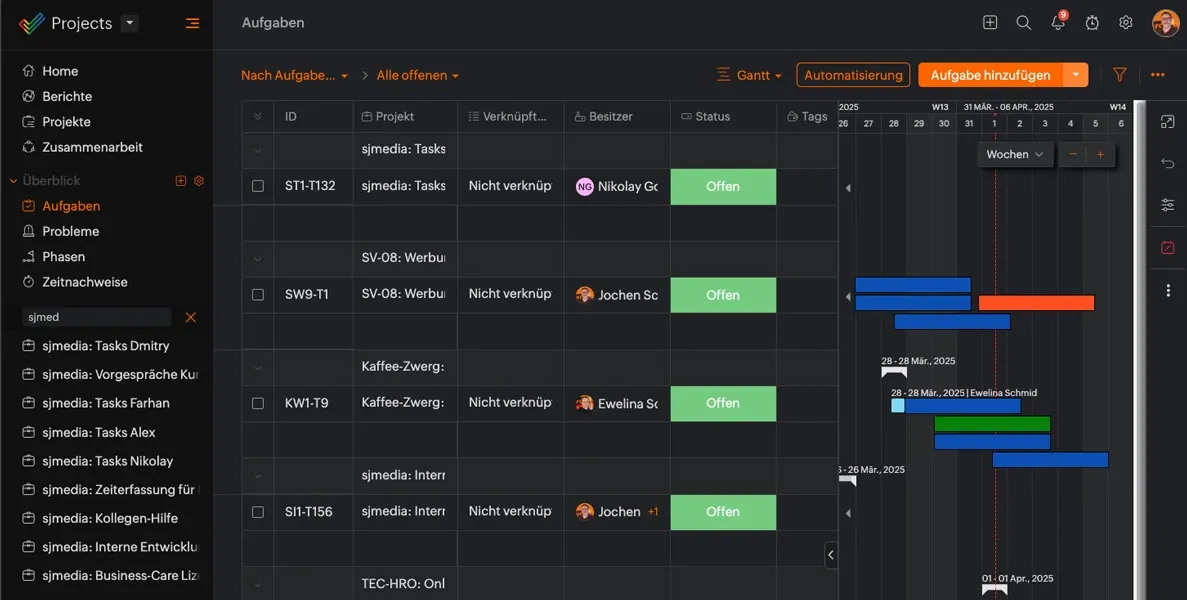
Task: Click the filter funnel icon
Action: (x=1120, y=74)
